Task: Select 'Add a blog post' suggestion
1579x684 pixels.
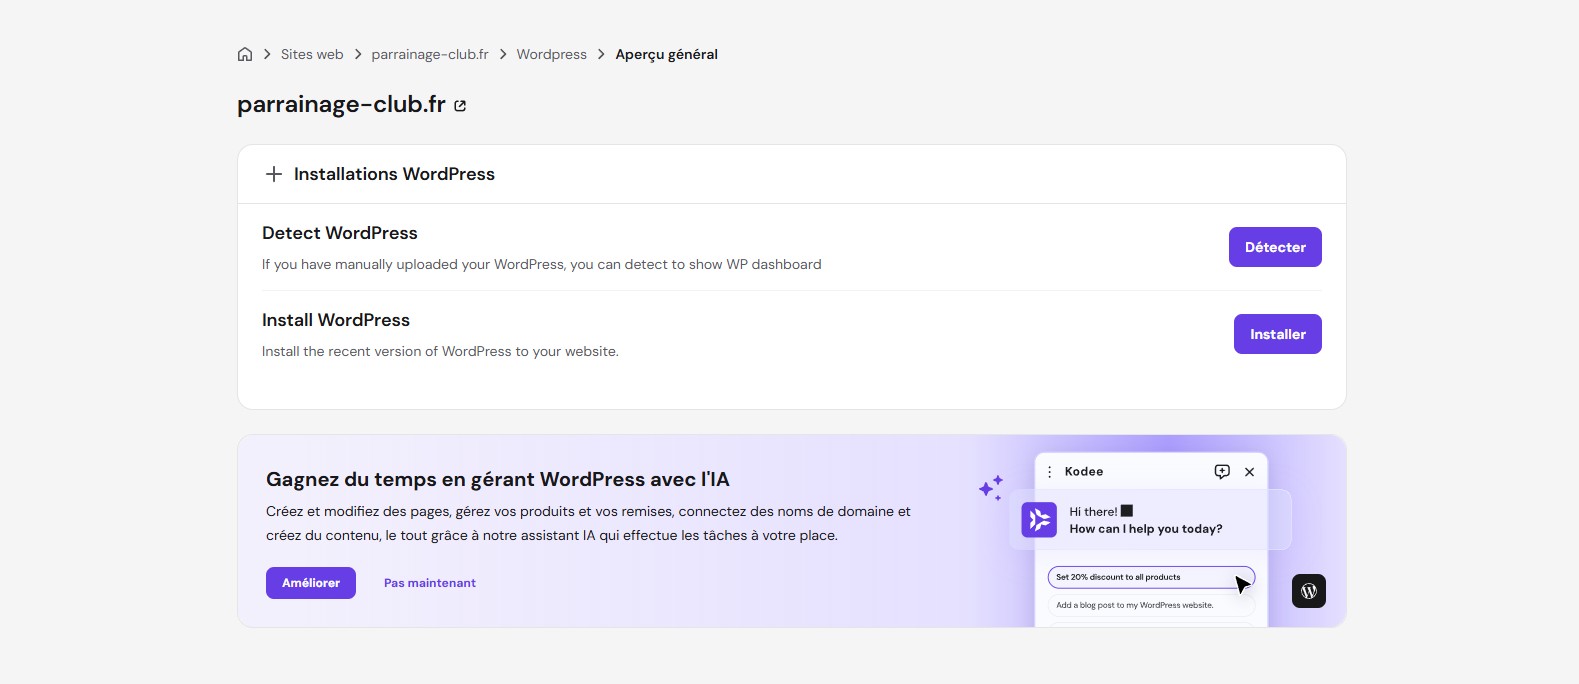Action: [1151, 605]
